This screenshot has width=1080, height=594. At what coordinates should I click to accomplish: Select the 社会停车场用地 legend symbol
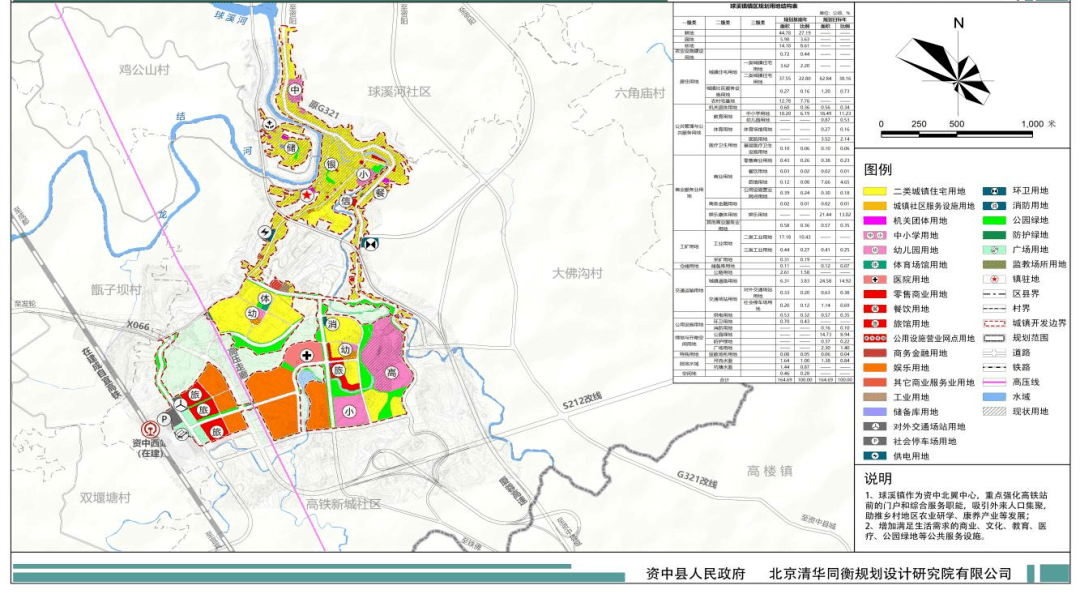click(875, 441)
